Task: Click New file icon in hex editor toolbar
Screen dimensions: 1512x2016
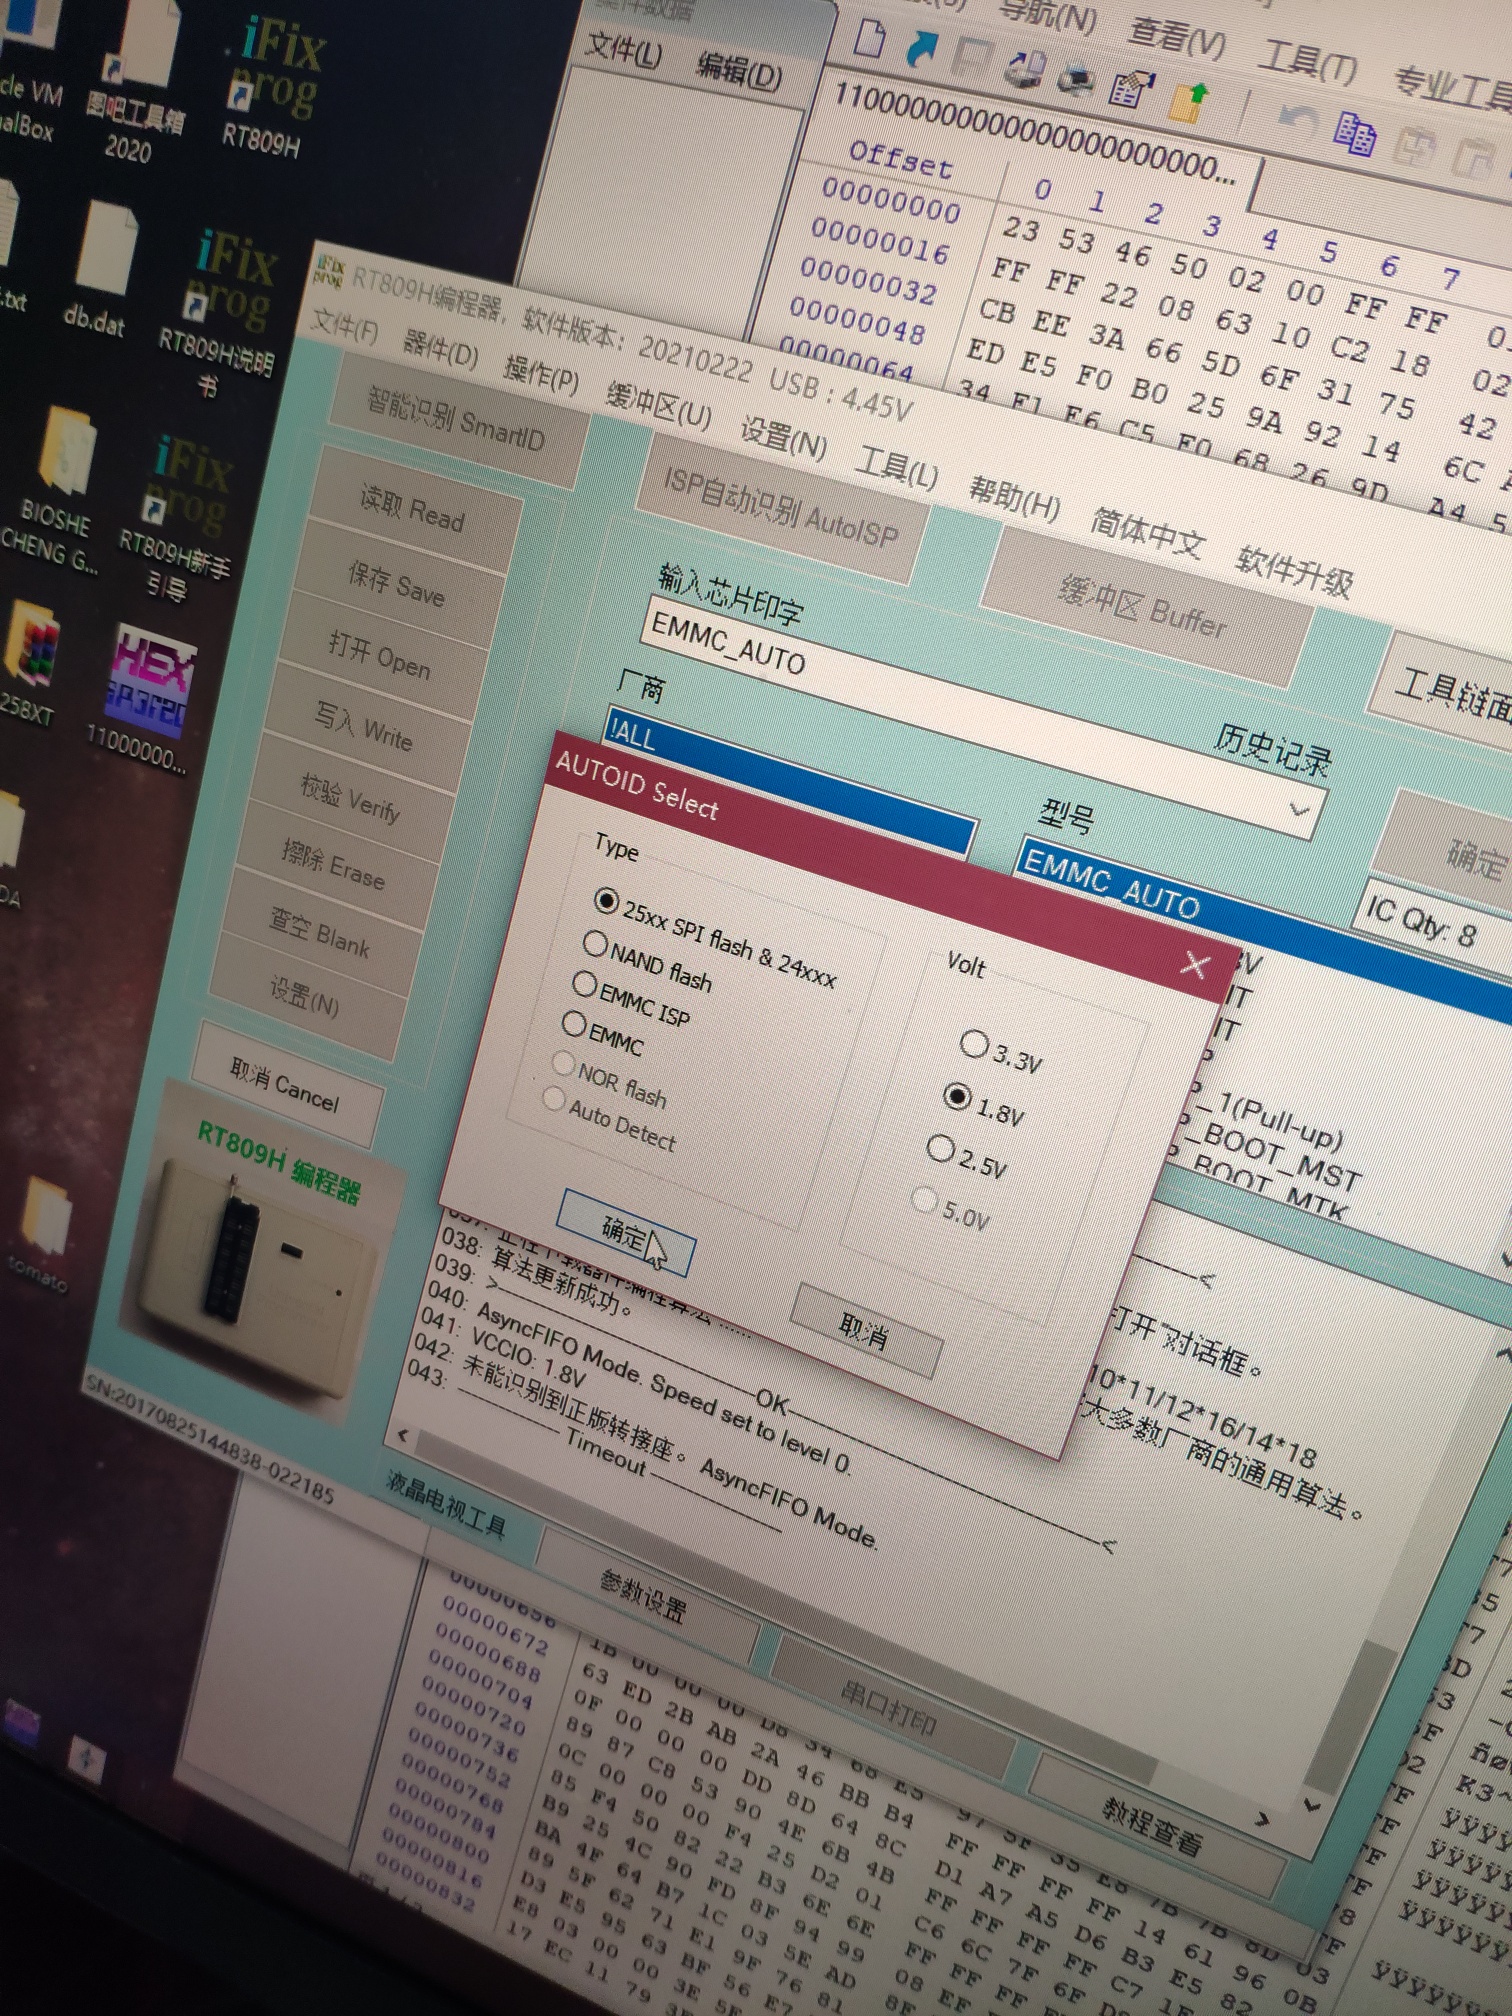Action: (869, 37)
